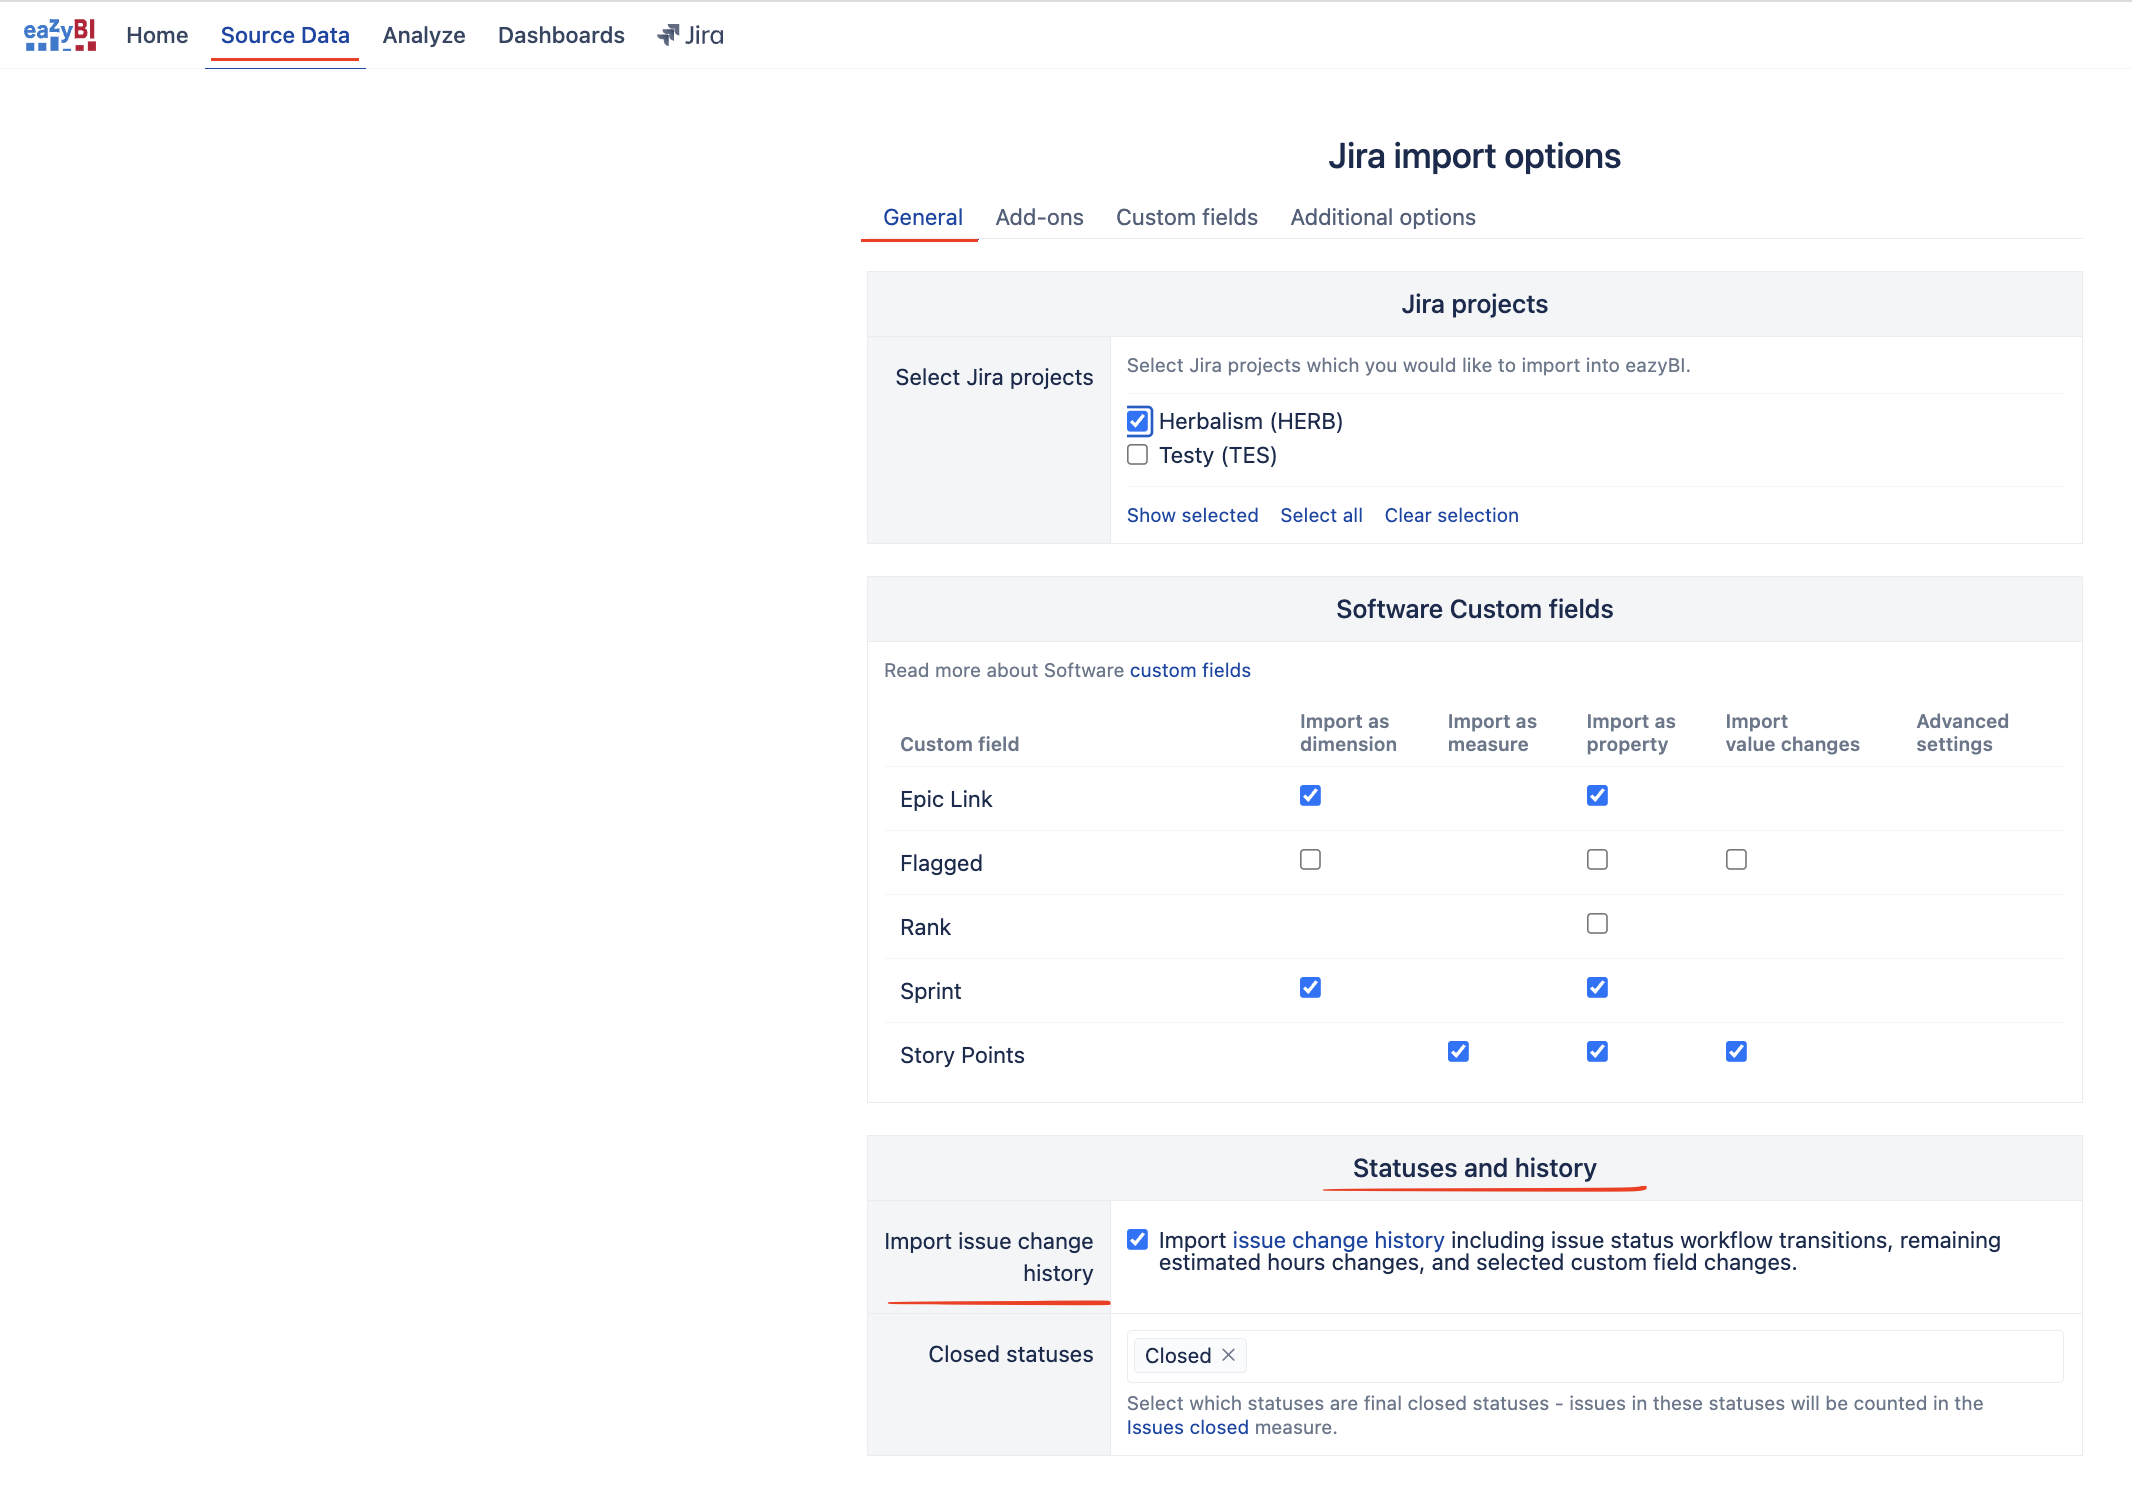This screenshot has height=1486, width=2132.
Task: Open the Analyze section
Action: click(424, 35)
